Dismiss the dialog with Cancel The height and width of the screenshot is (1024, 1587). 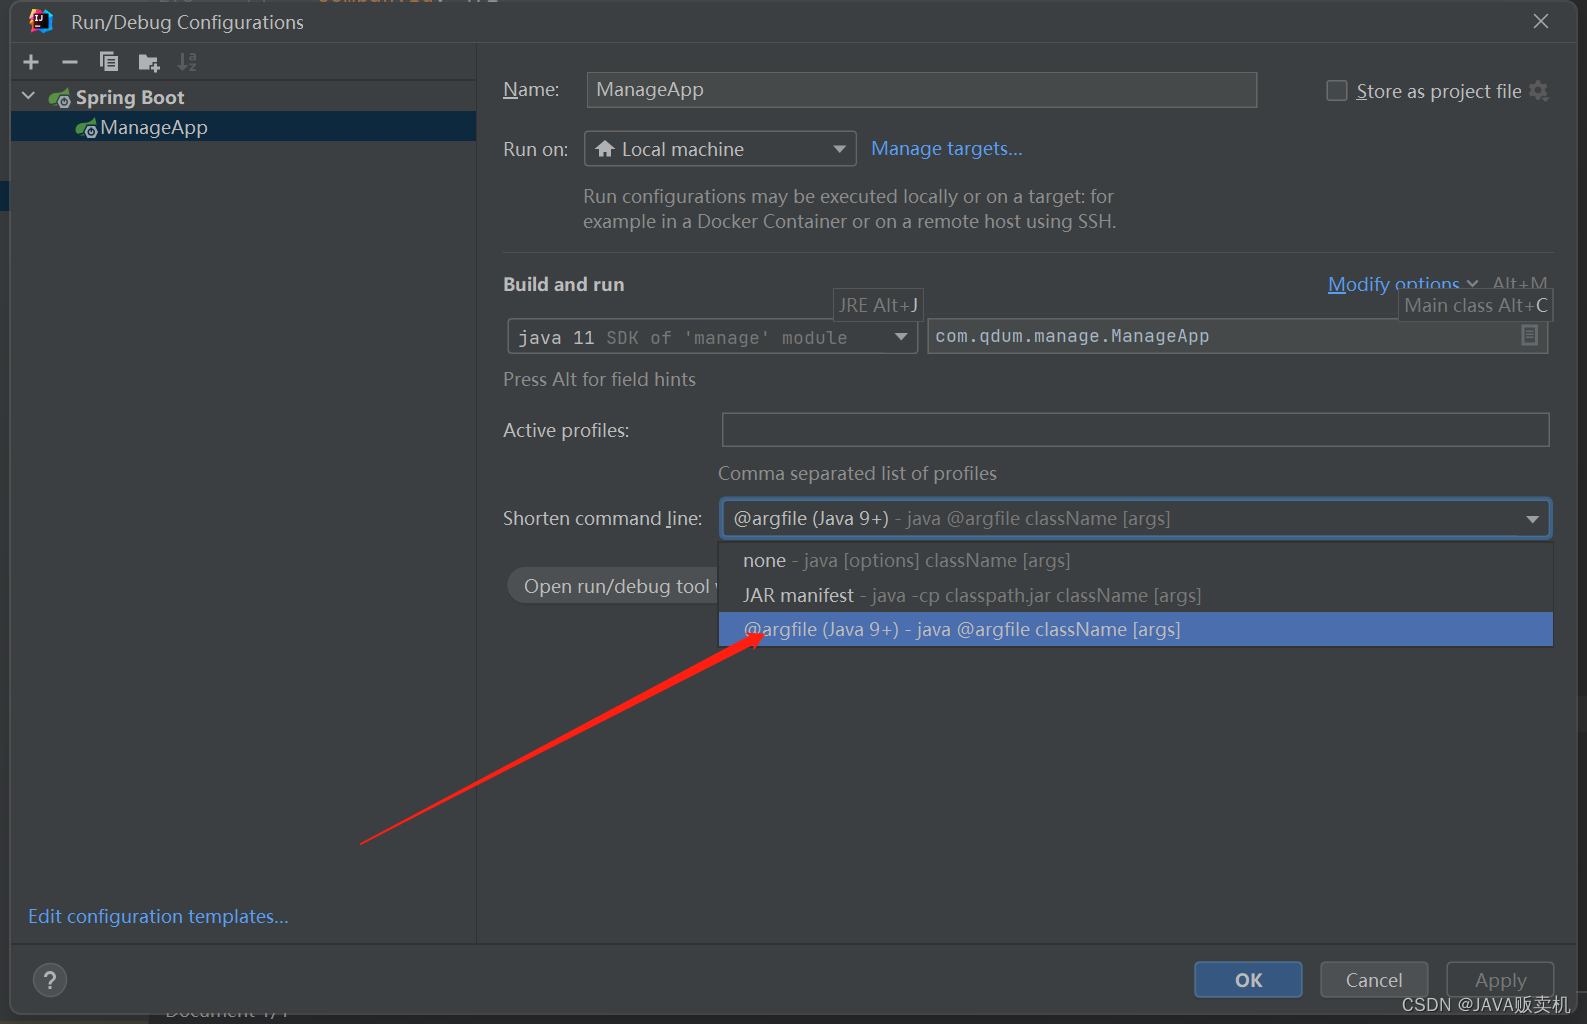point(1374,980)
